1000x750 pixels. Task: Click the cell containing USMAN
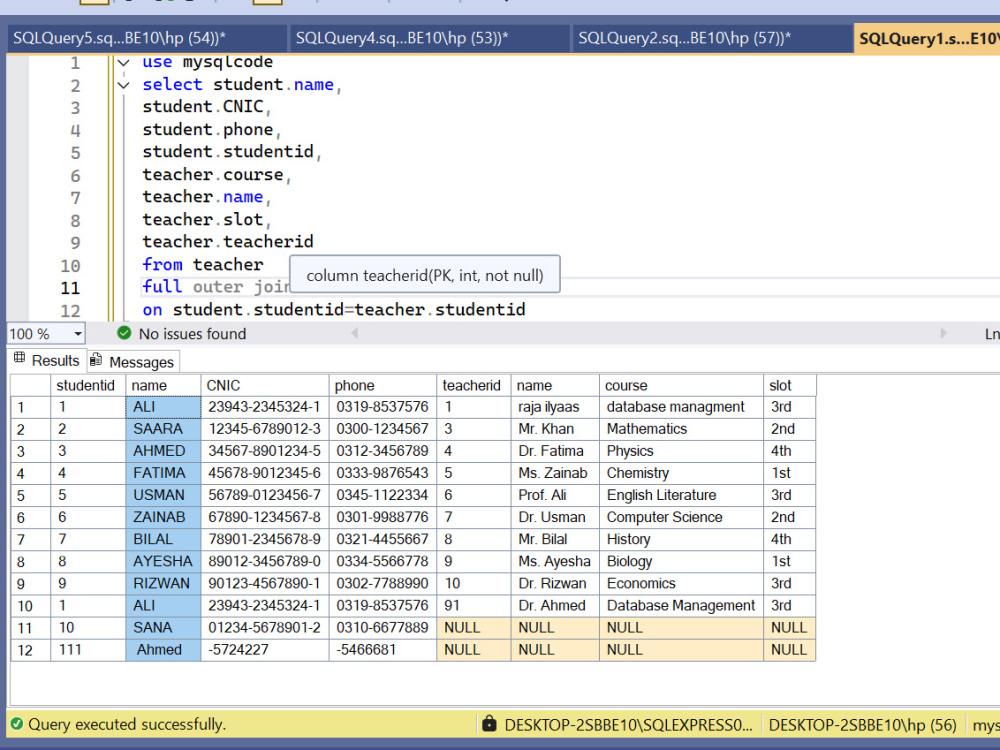(163, 495)
